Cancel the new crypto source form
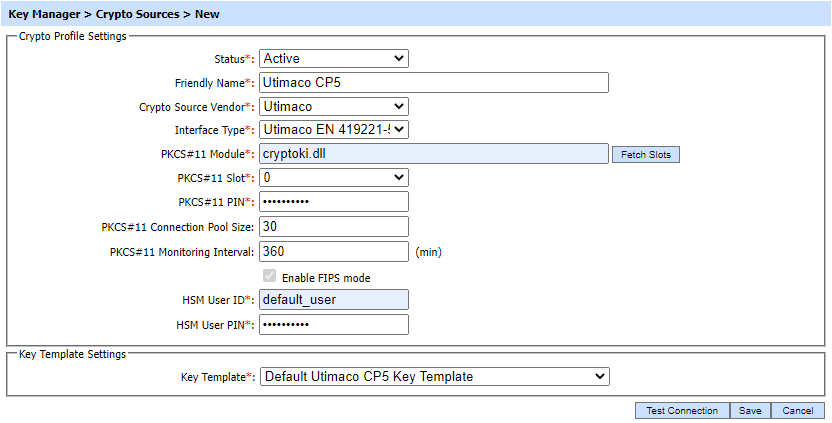The height and width of the screenshot is (423, 832). pos(798,411)
